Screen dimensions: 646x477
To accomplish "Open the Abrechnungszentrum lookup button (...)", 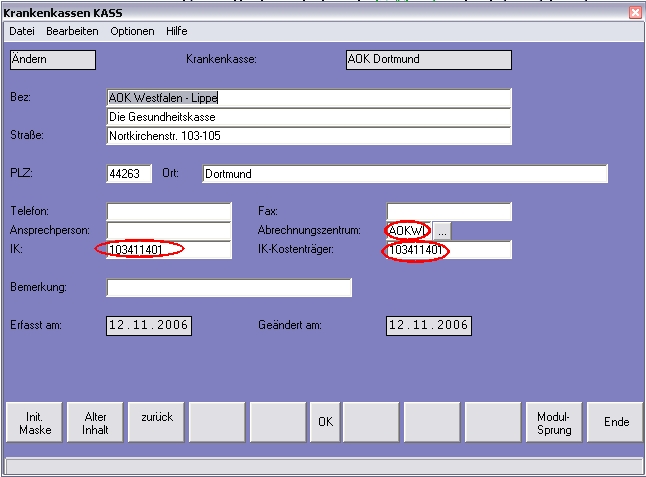I will (442, 231).
